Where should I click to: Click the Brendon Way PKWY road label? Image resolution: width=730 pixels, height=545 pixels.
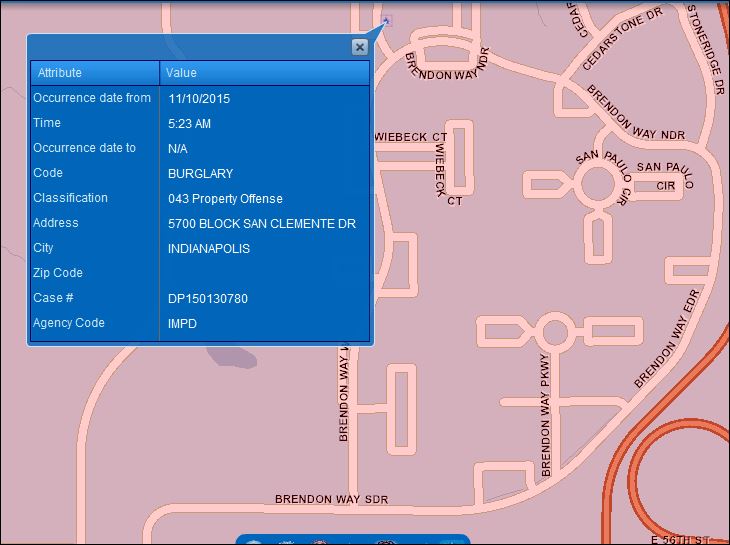(546, 414)
